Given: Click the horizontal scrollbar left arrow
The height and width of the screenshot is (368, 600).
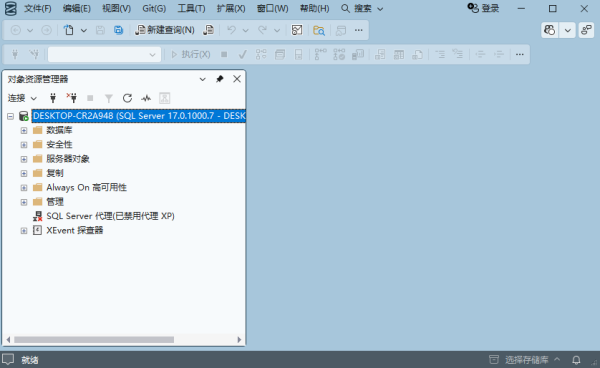Looking at the screenshot, I should 8,340.
